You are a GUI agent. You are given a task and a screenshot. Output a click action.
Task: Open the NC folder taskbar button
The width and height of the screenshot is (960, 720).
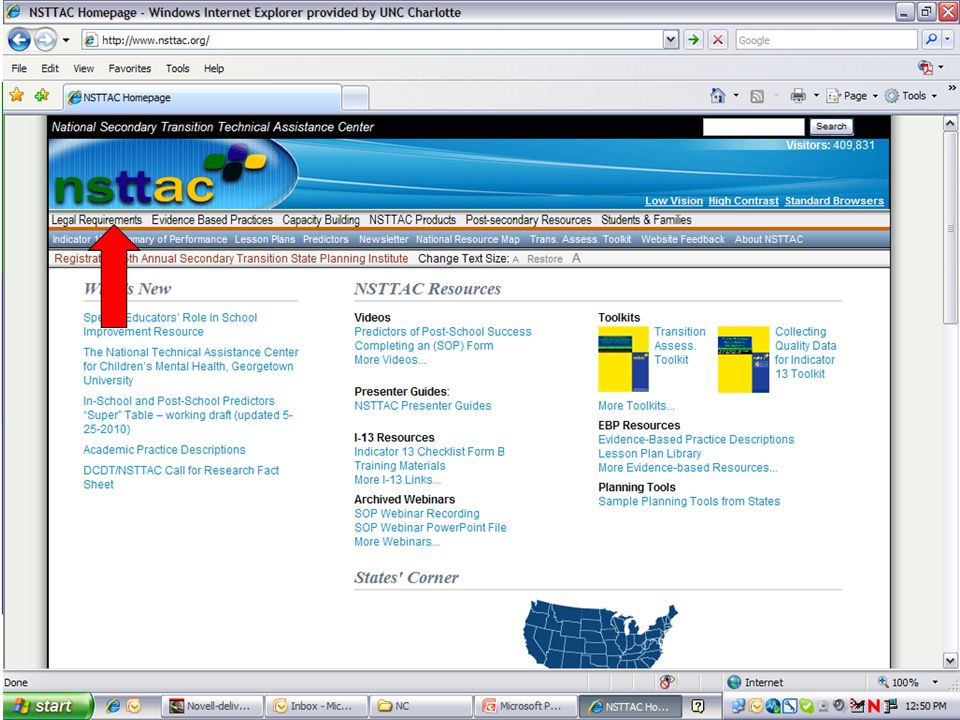pyautogui.click(x=421, y=707)
